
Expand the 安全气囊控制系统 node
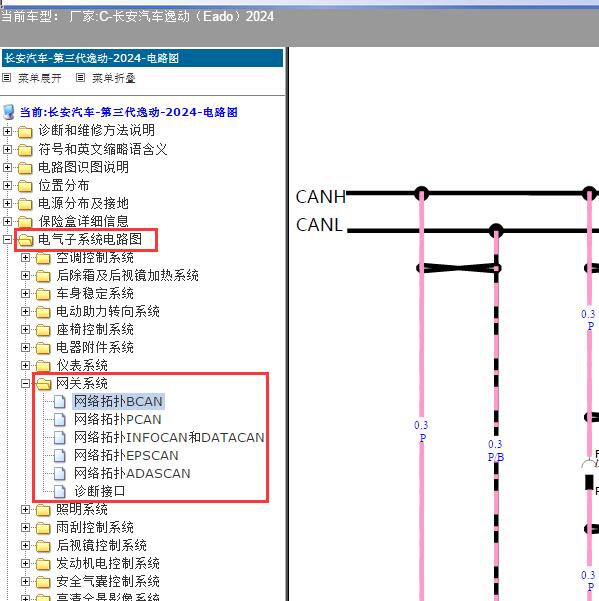(x=25, y=581)
